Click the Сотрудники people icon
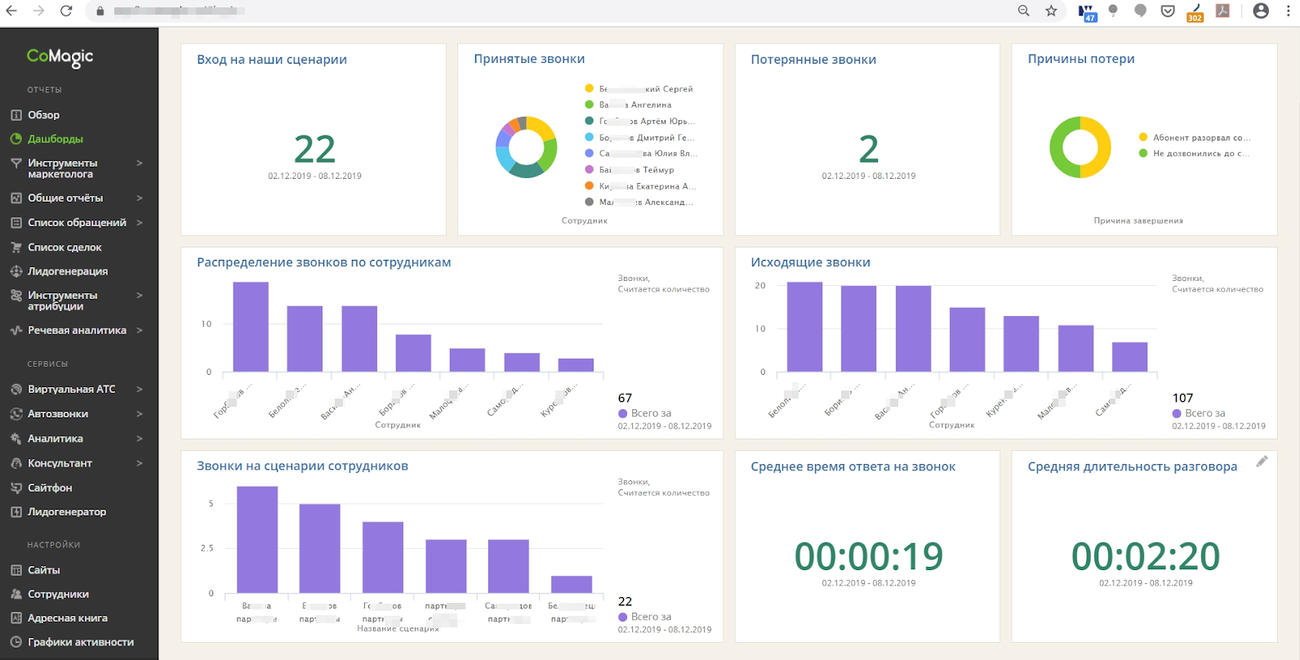The width and height of the screenshot is (1300, 660). pyautogui.click(x=16, y=594)
